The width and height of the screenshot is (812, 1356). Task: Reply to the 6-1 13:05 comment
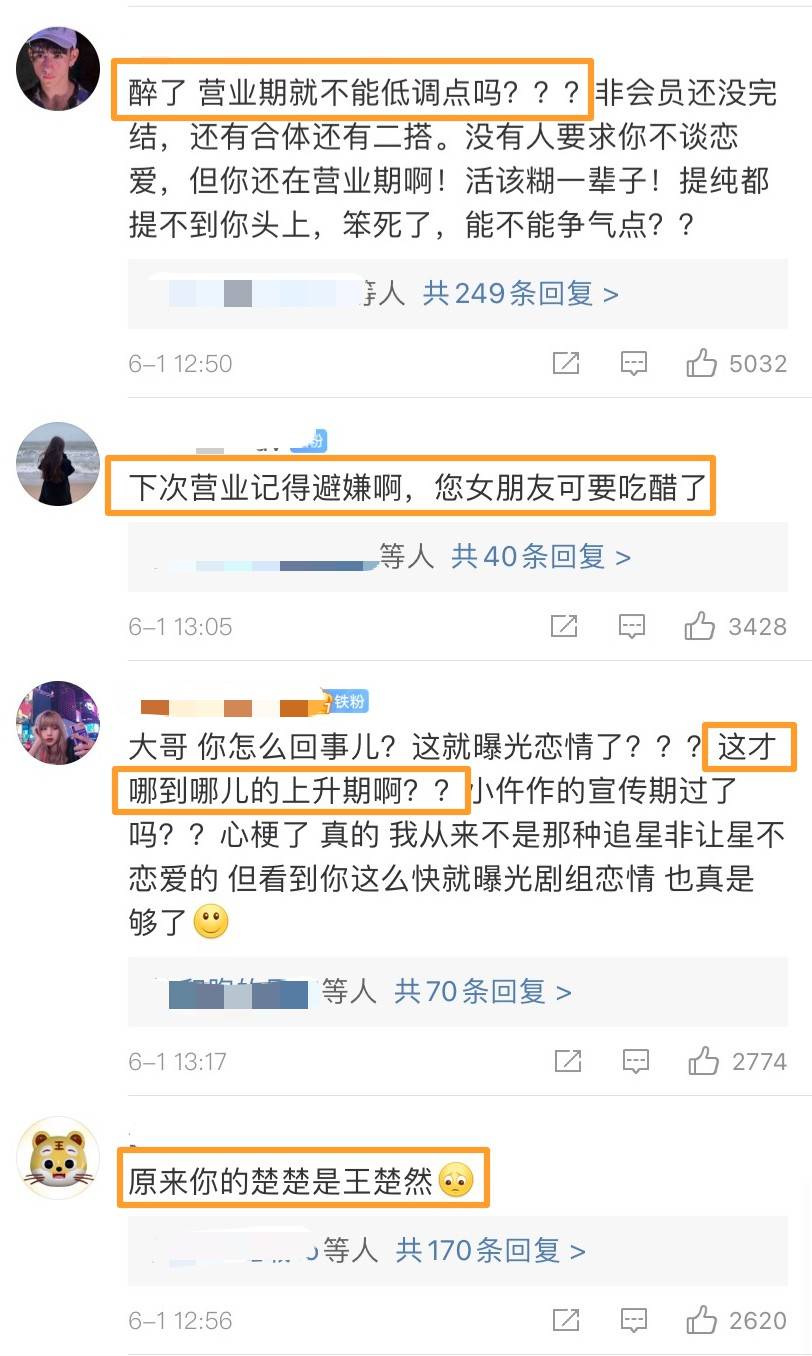(x=632, y=626)
